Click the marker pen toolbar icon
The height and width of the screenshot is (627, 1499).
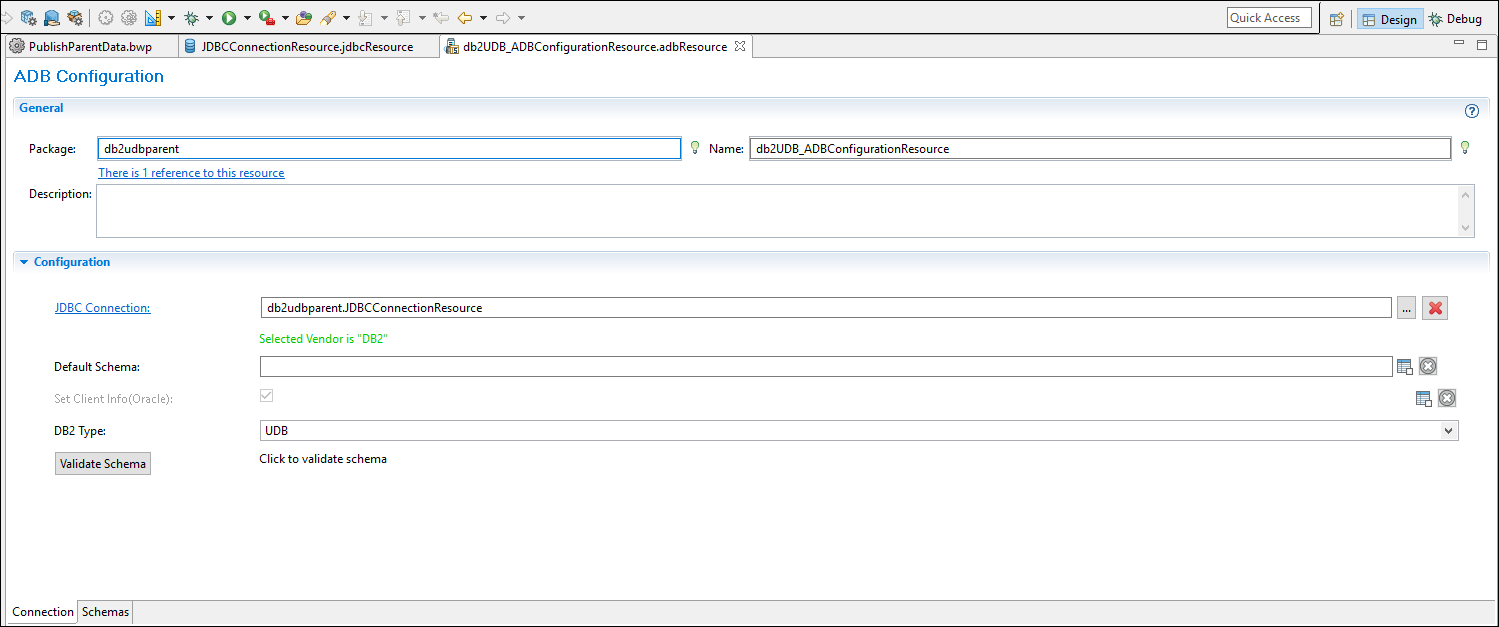[x=327, y=17]
